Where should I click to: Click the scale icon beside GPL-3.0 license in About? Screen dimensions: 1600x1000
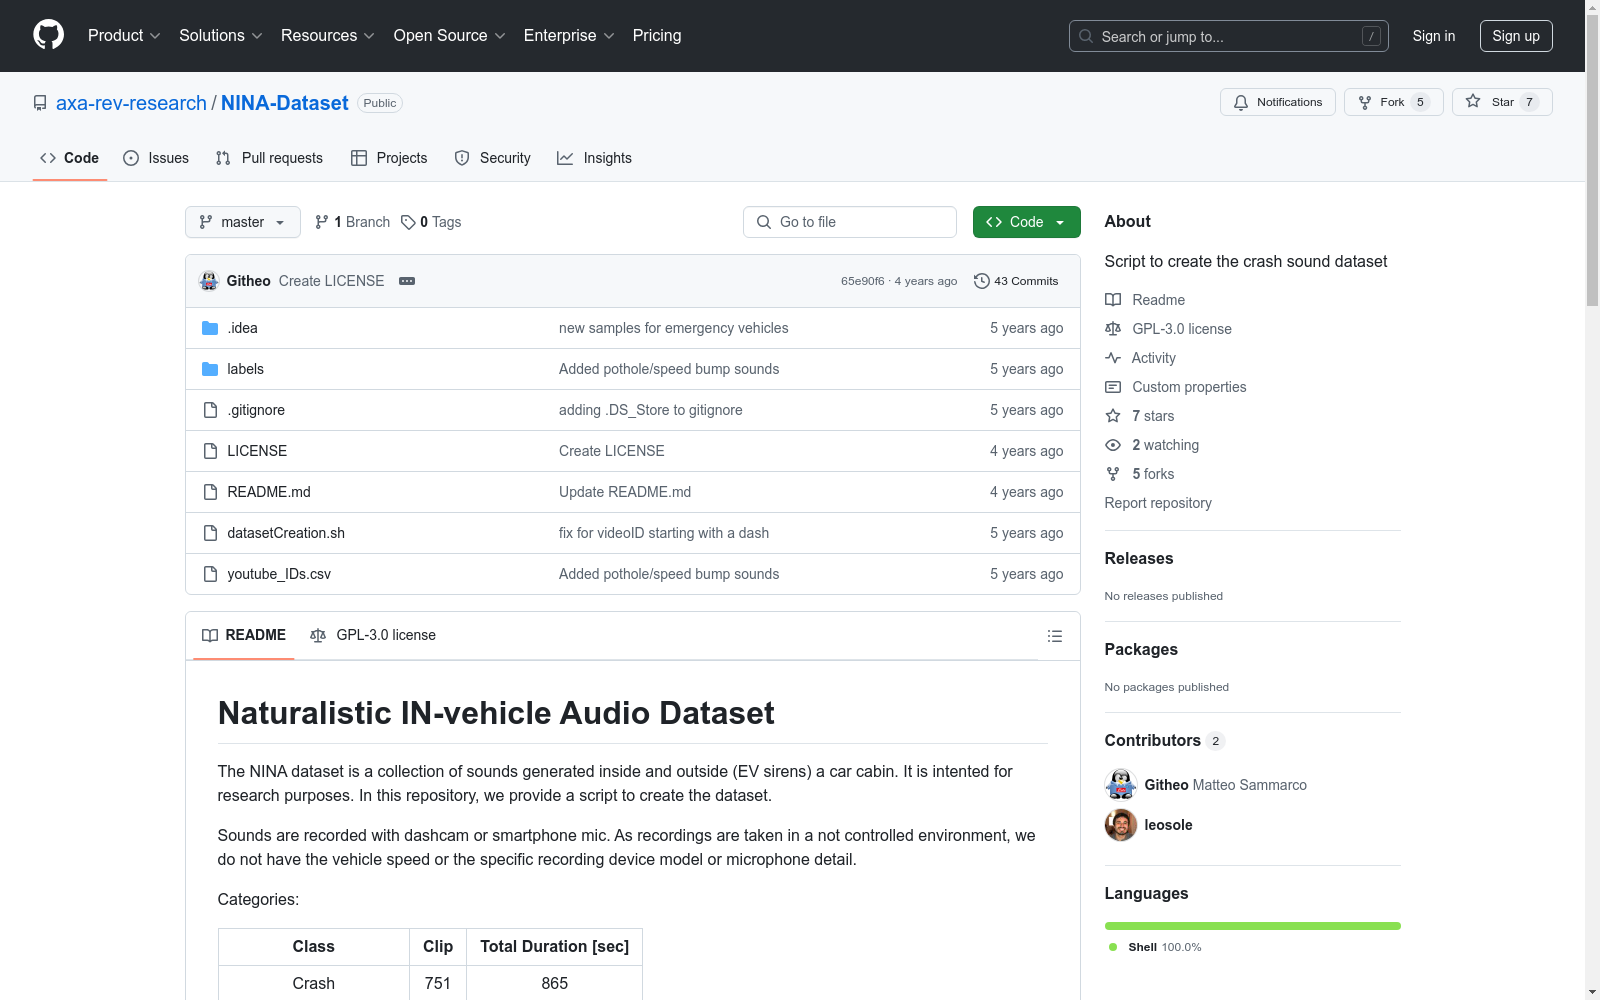1113,329
